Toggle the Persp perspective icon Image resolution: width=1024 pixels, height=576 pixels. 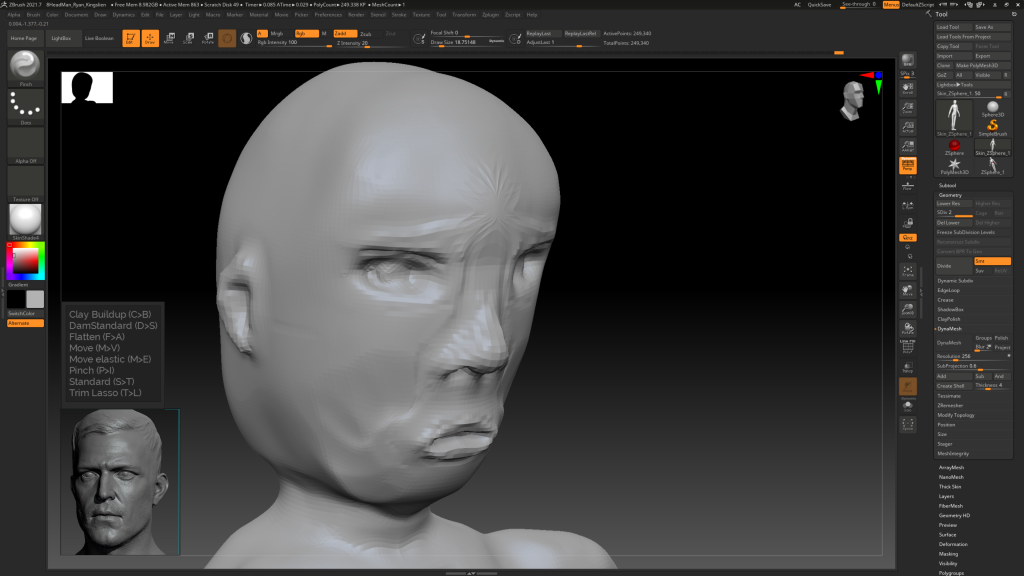[x=908, y=166]
